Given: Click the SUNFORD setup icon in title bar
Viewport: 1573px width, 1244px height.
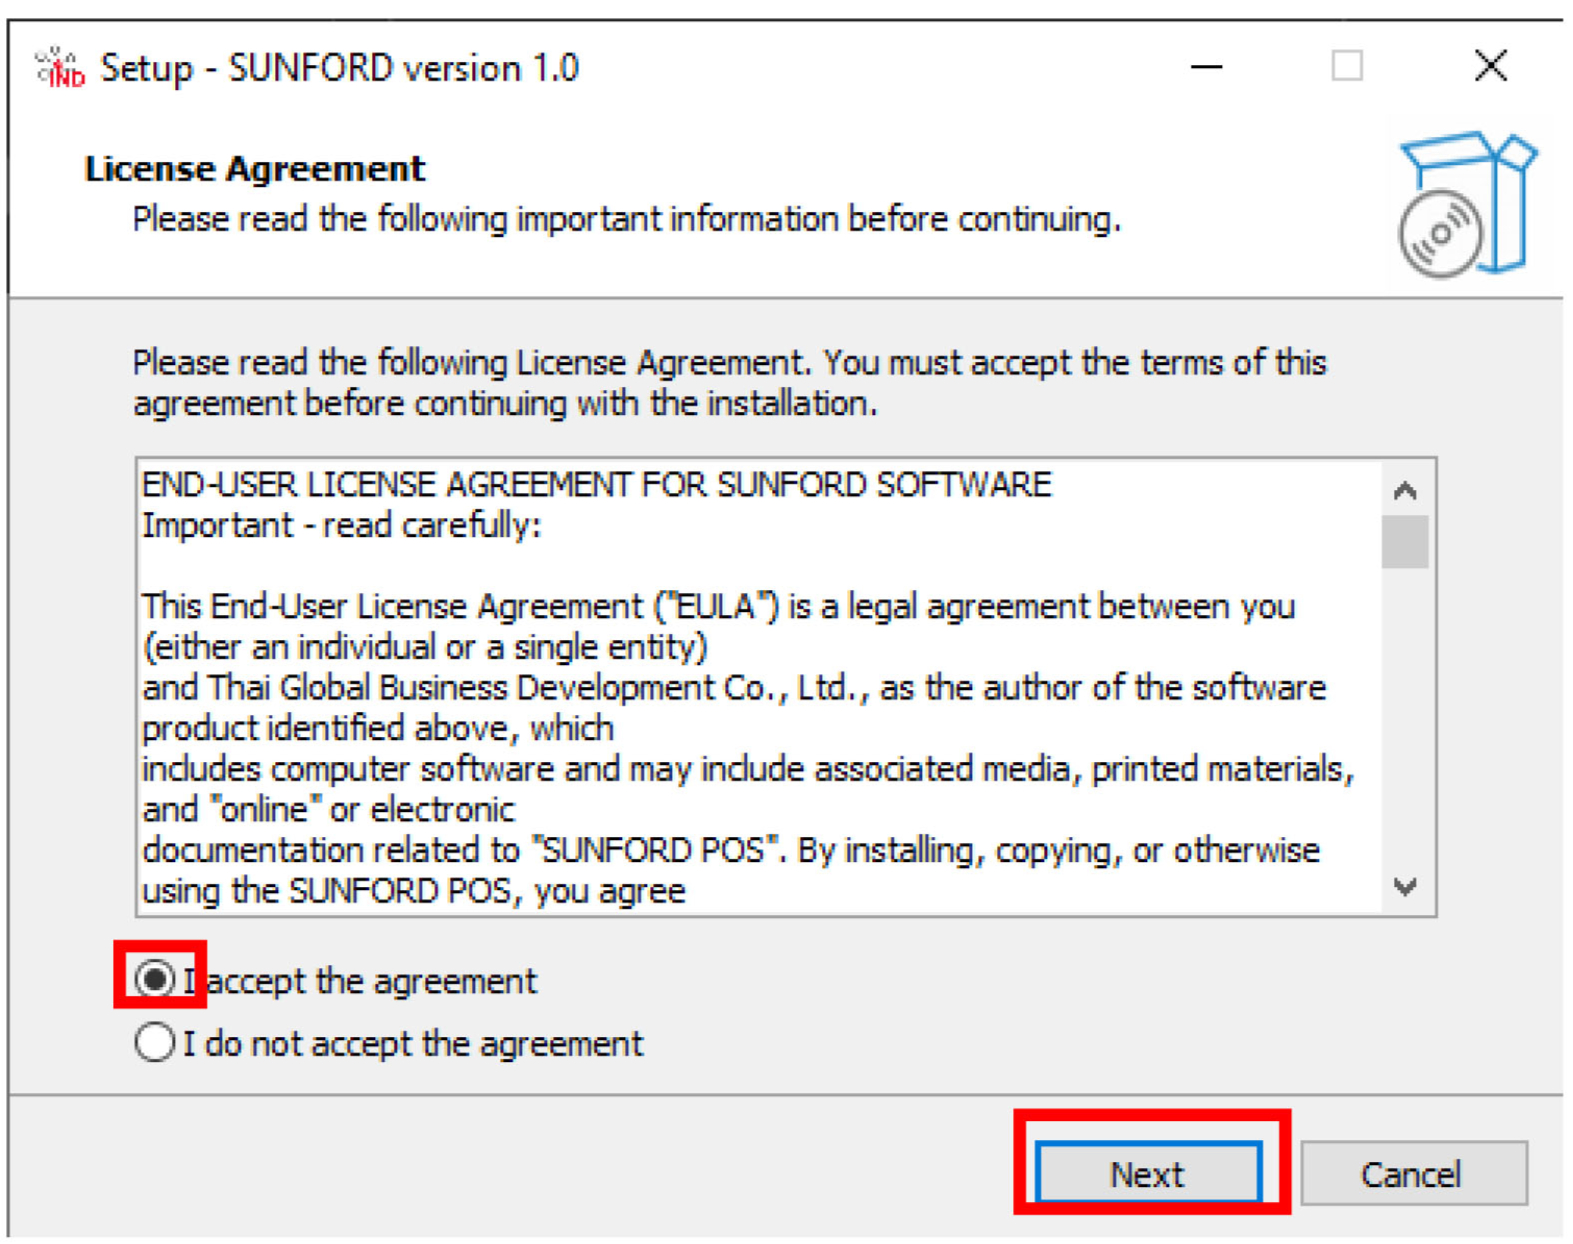Looking at the screenshot, I should [60, 68].
